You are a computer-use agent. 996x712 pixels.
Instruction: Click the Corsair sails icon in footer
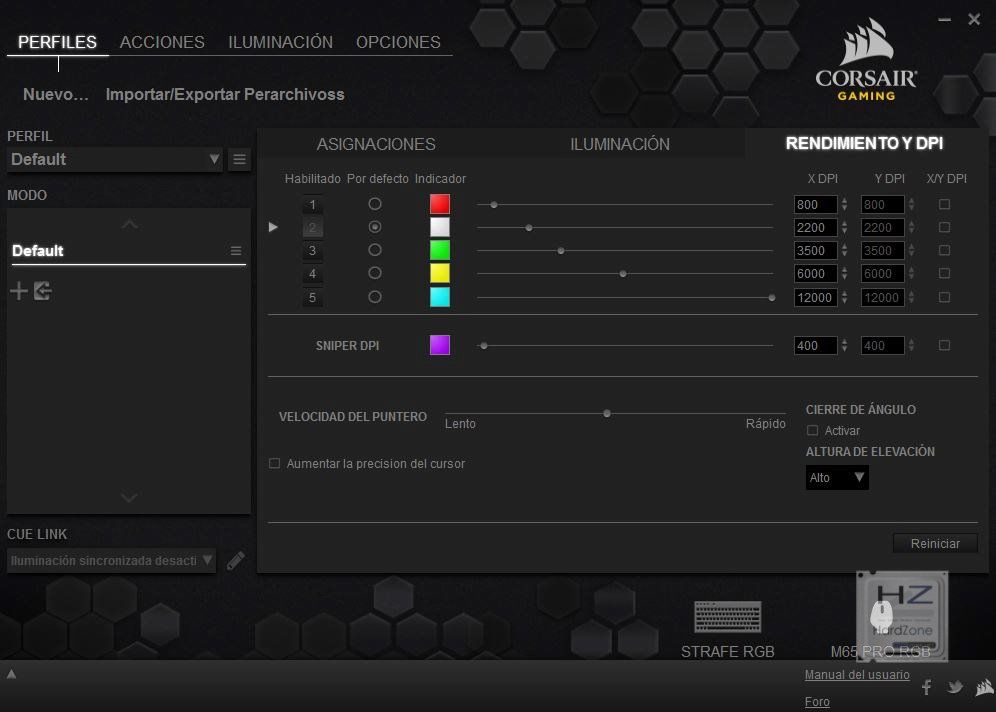tap(985, 687)
